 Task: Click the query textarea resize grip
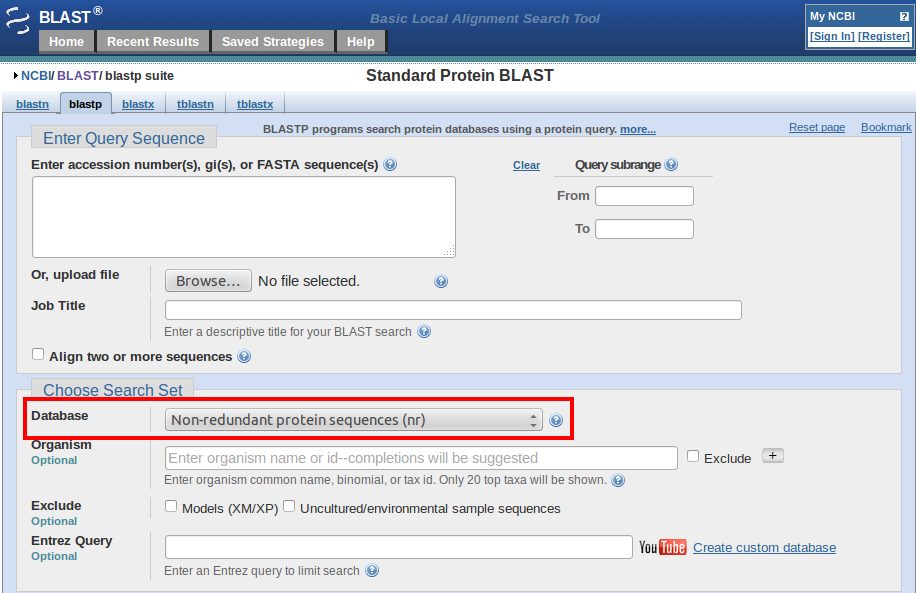click(449, 251)
